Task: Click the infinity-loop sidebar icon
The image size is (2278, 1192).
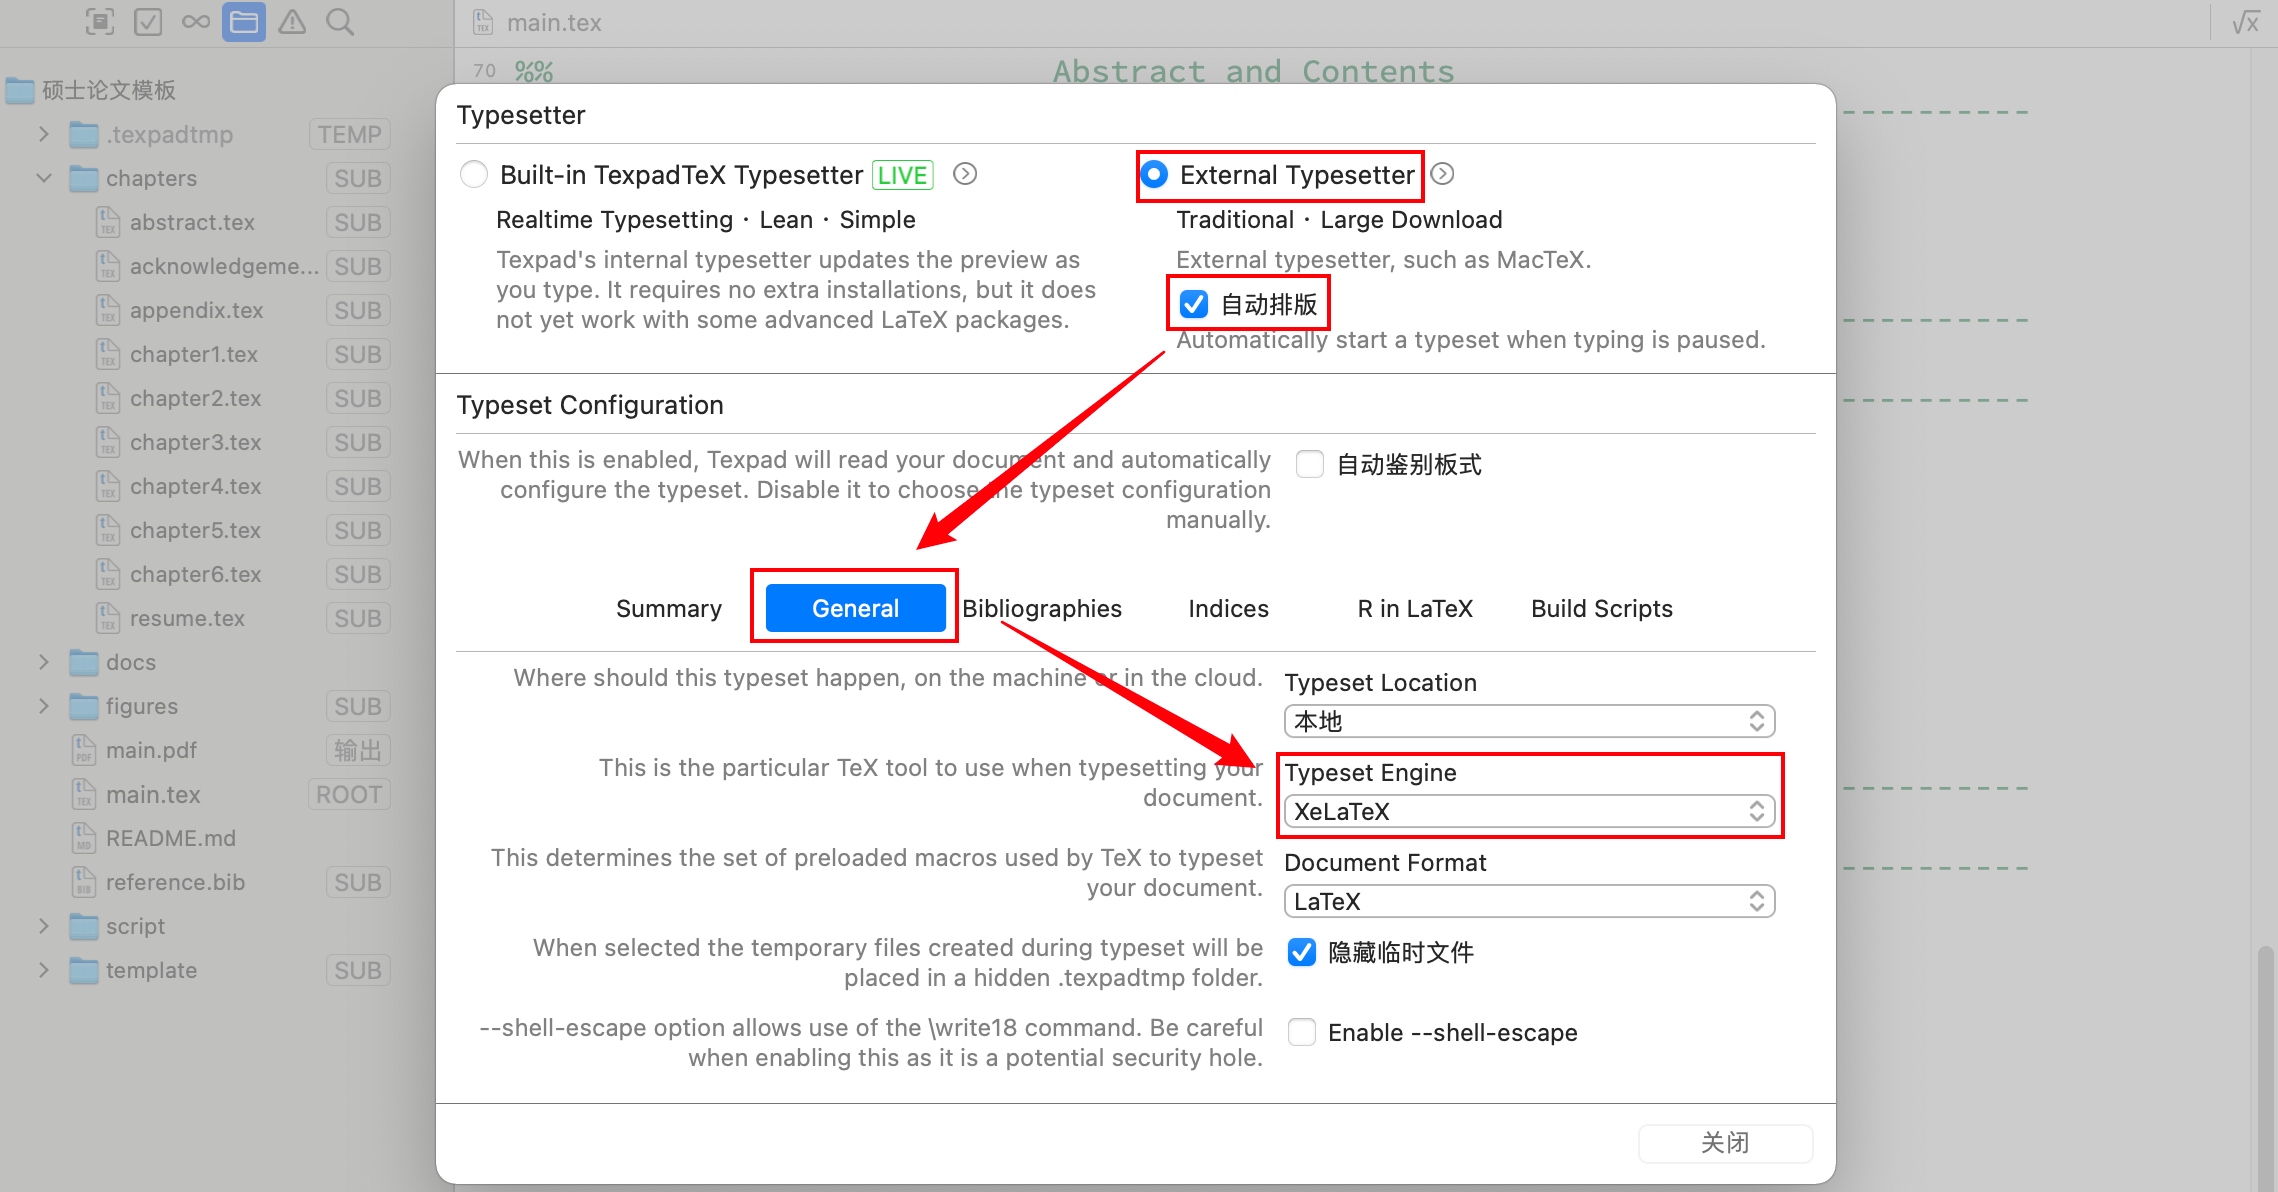Action: coord(196,22)
